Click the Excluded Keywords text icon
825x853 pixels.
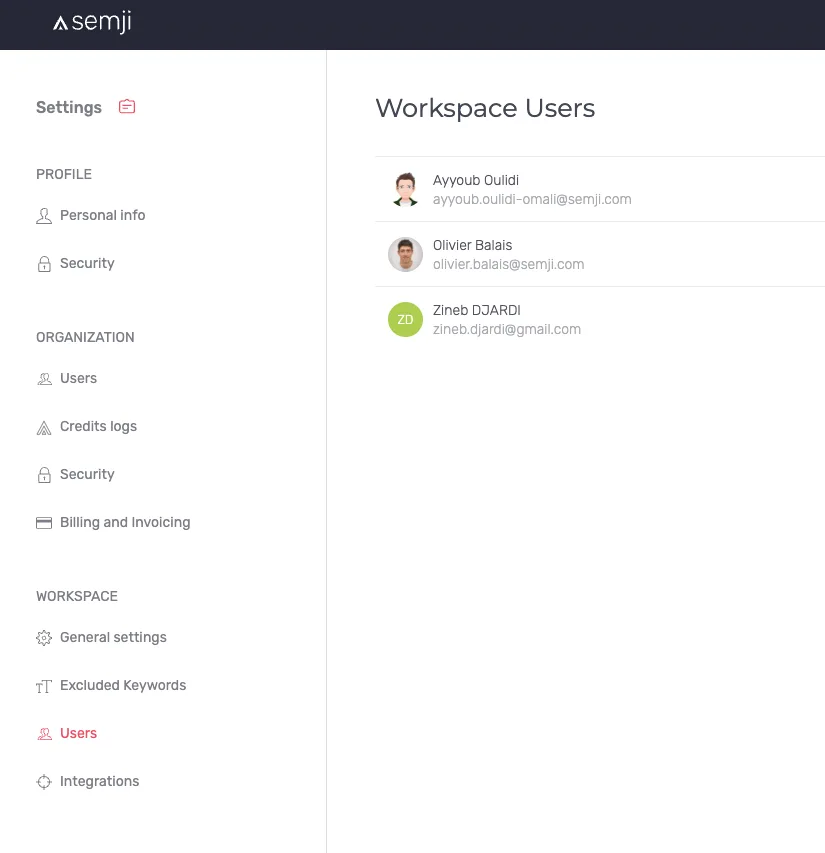pos(44,687)
